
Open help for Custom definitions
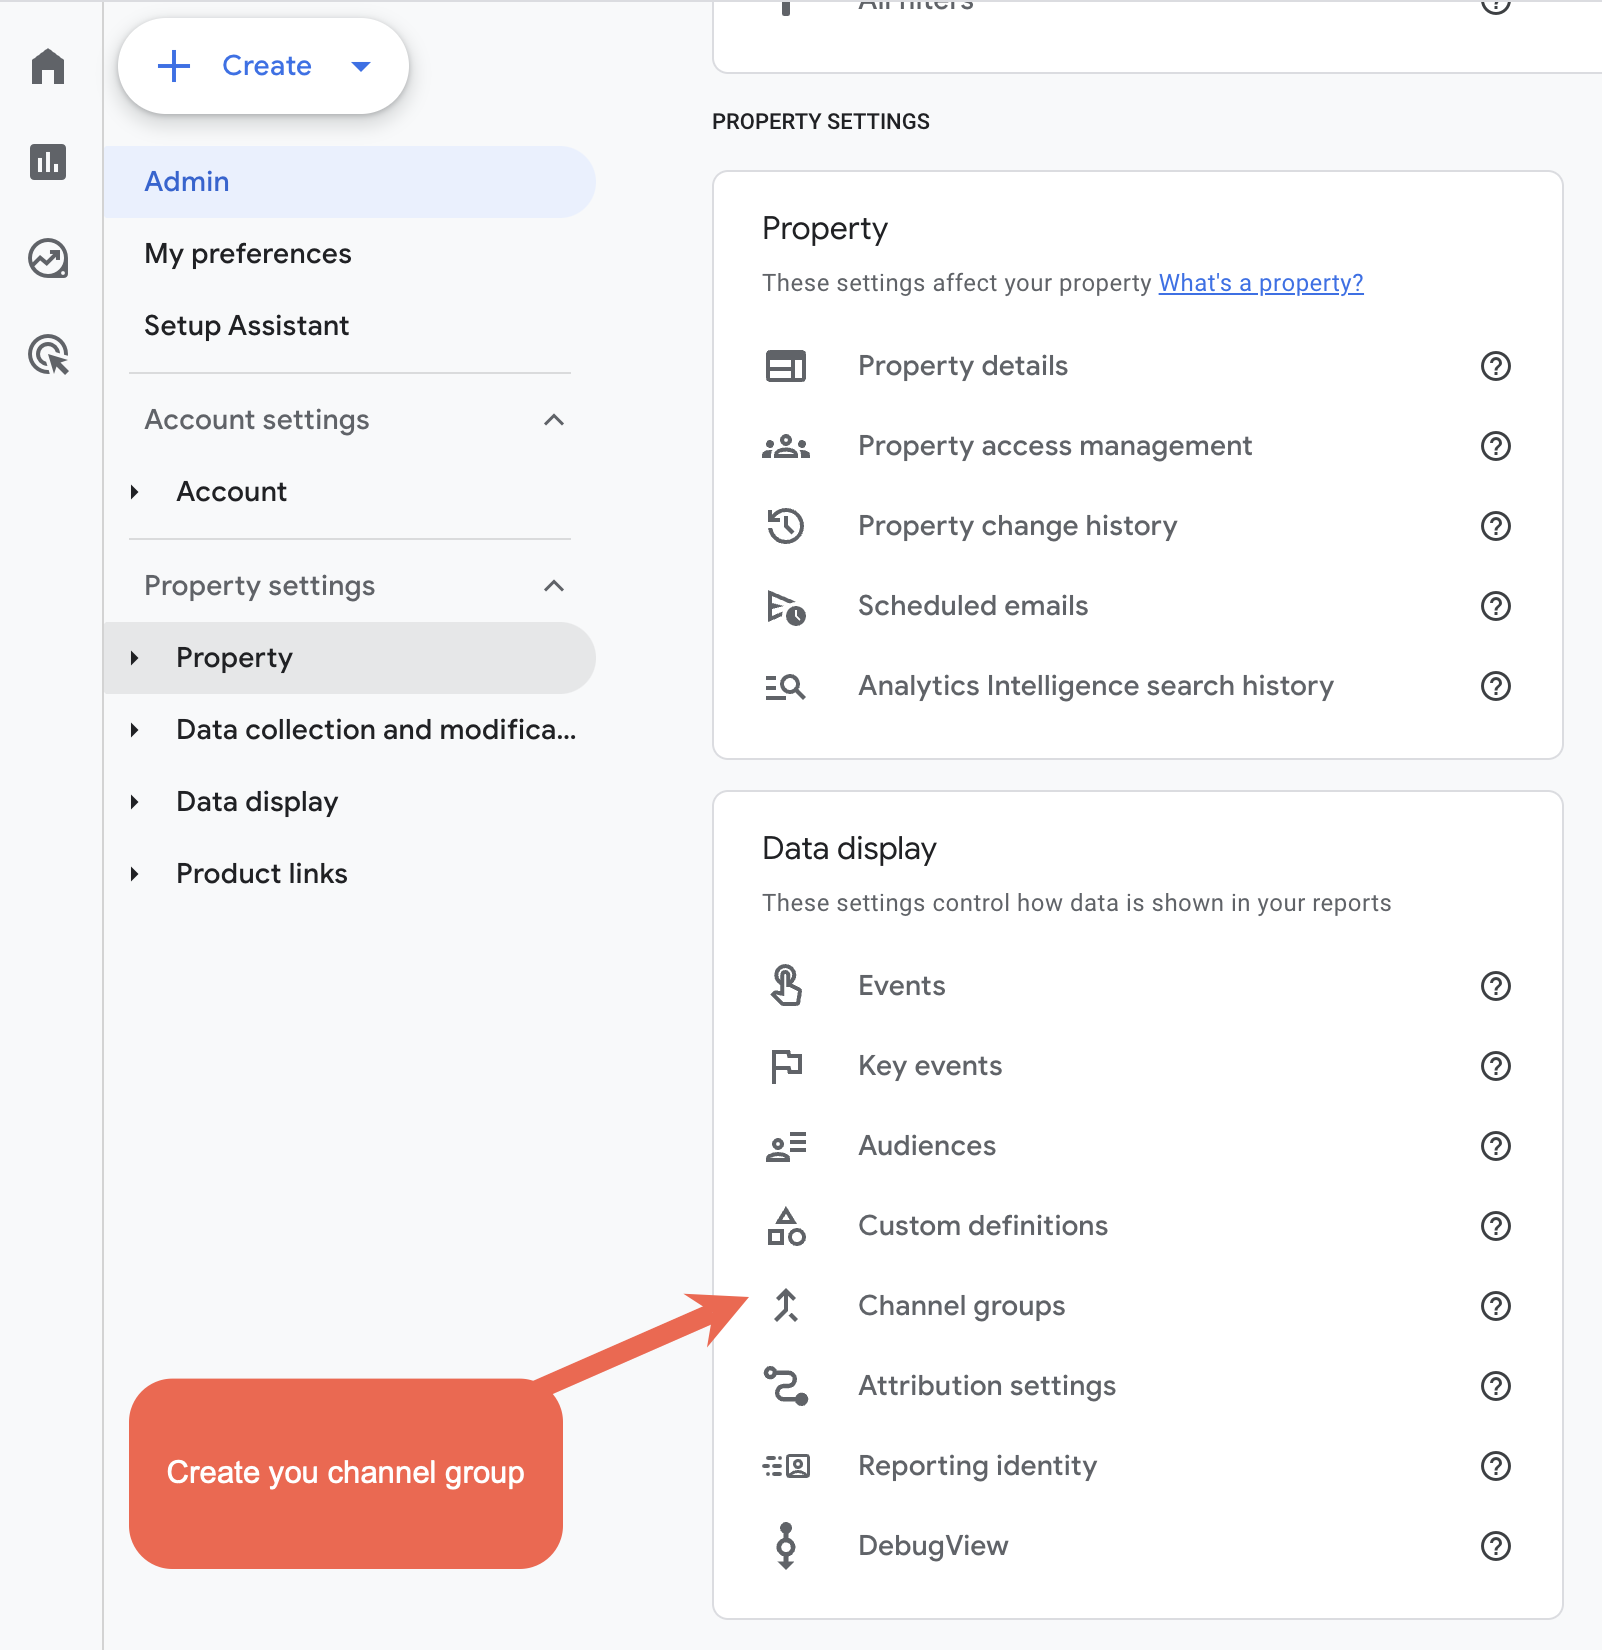(1496, 1226)
